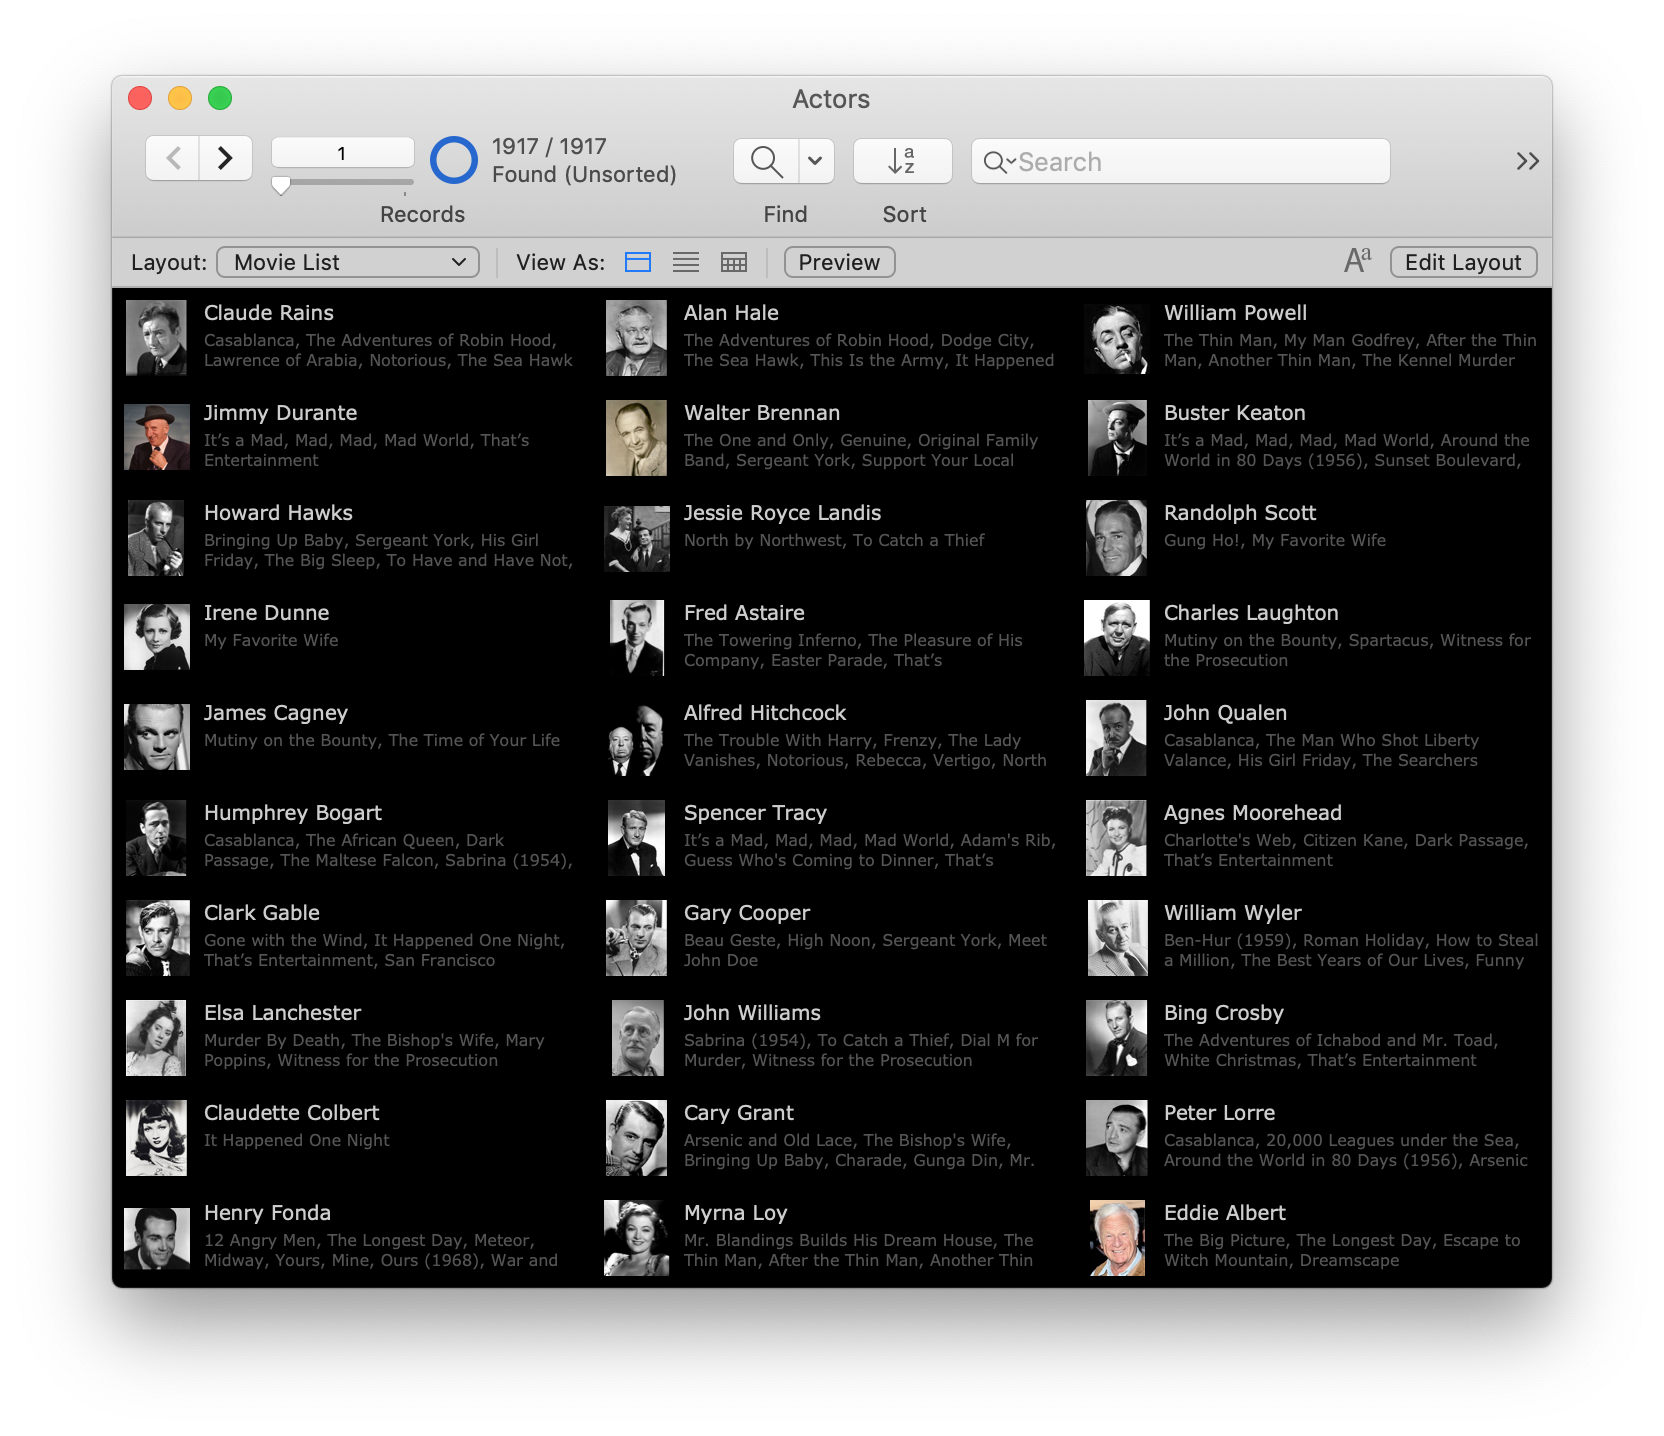This screenshot has width=1664, height=1436.
Task: Open the text formatting bar icon
Action: coord(1357,261)
